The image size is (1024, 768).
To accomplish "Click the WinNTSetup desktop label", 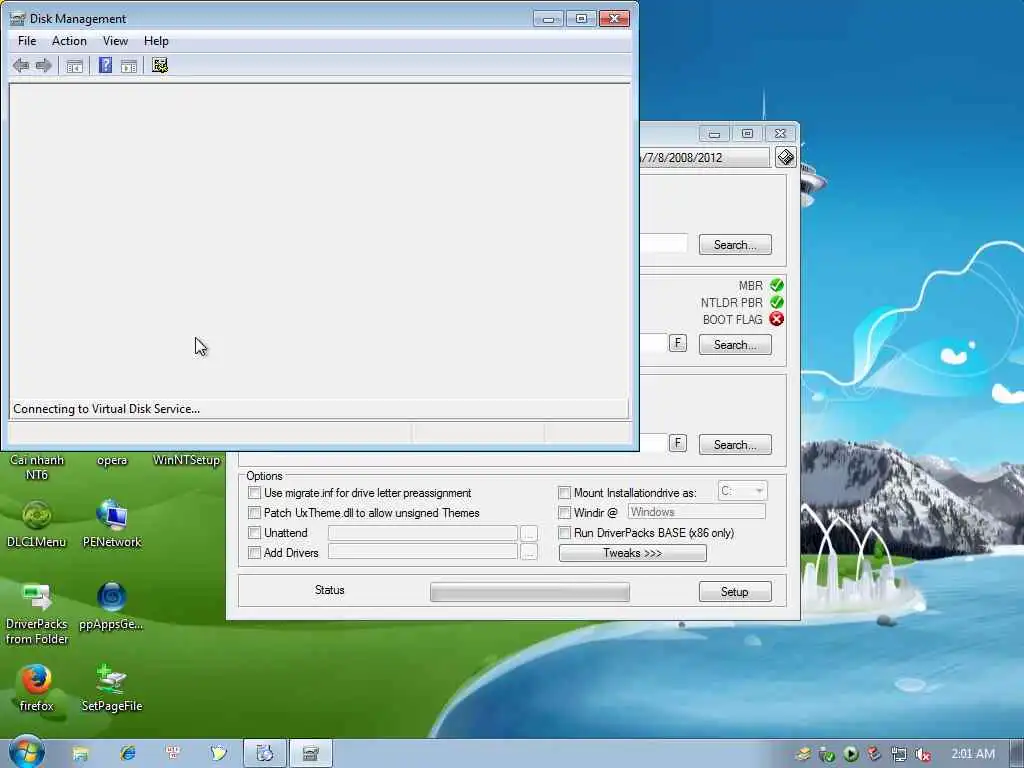I will 186,460.
